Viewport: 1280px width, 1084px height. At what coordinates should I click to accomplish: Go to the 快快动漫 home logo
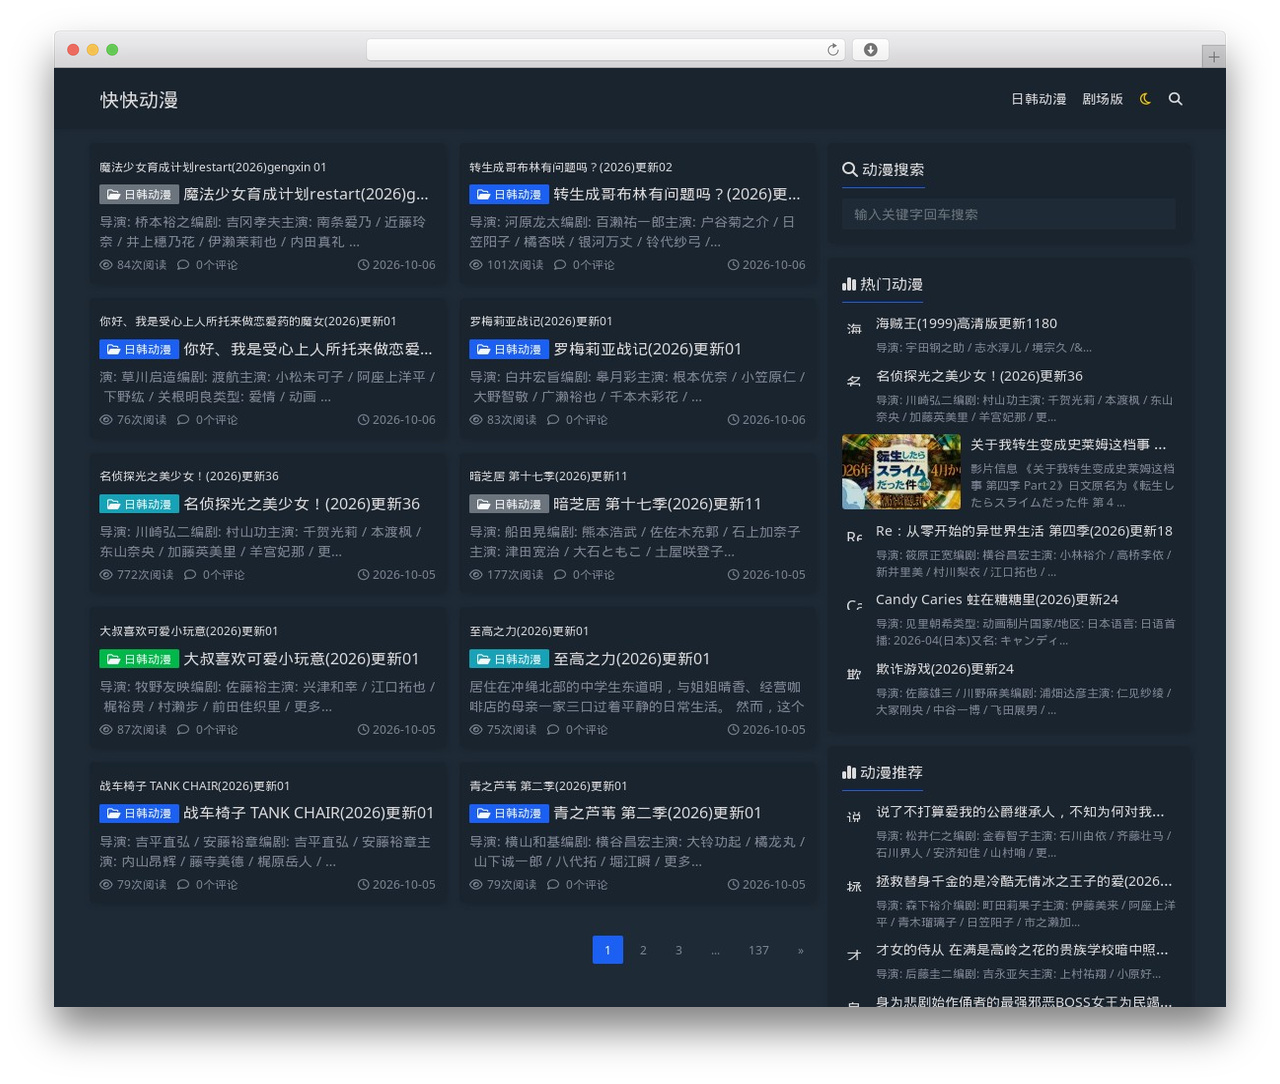pyautogui.click(x=139, y=100)
